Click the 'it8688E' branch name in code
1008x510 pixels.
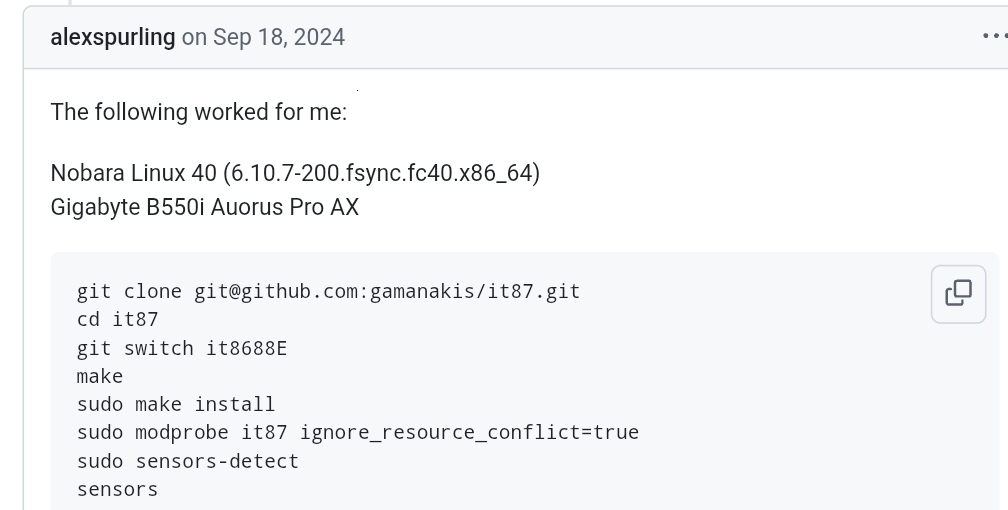[247, 348]
